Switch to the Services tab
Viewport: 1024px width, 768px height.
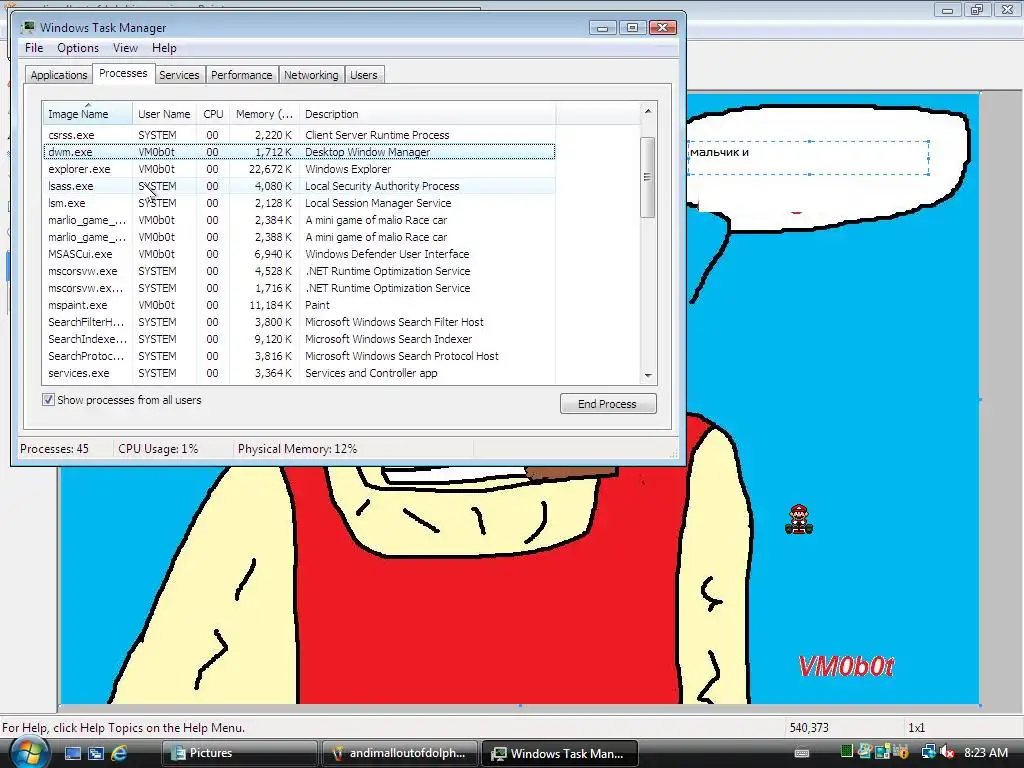(x=179, y=75)
